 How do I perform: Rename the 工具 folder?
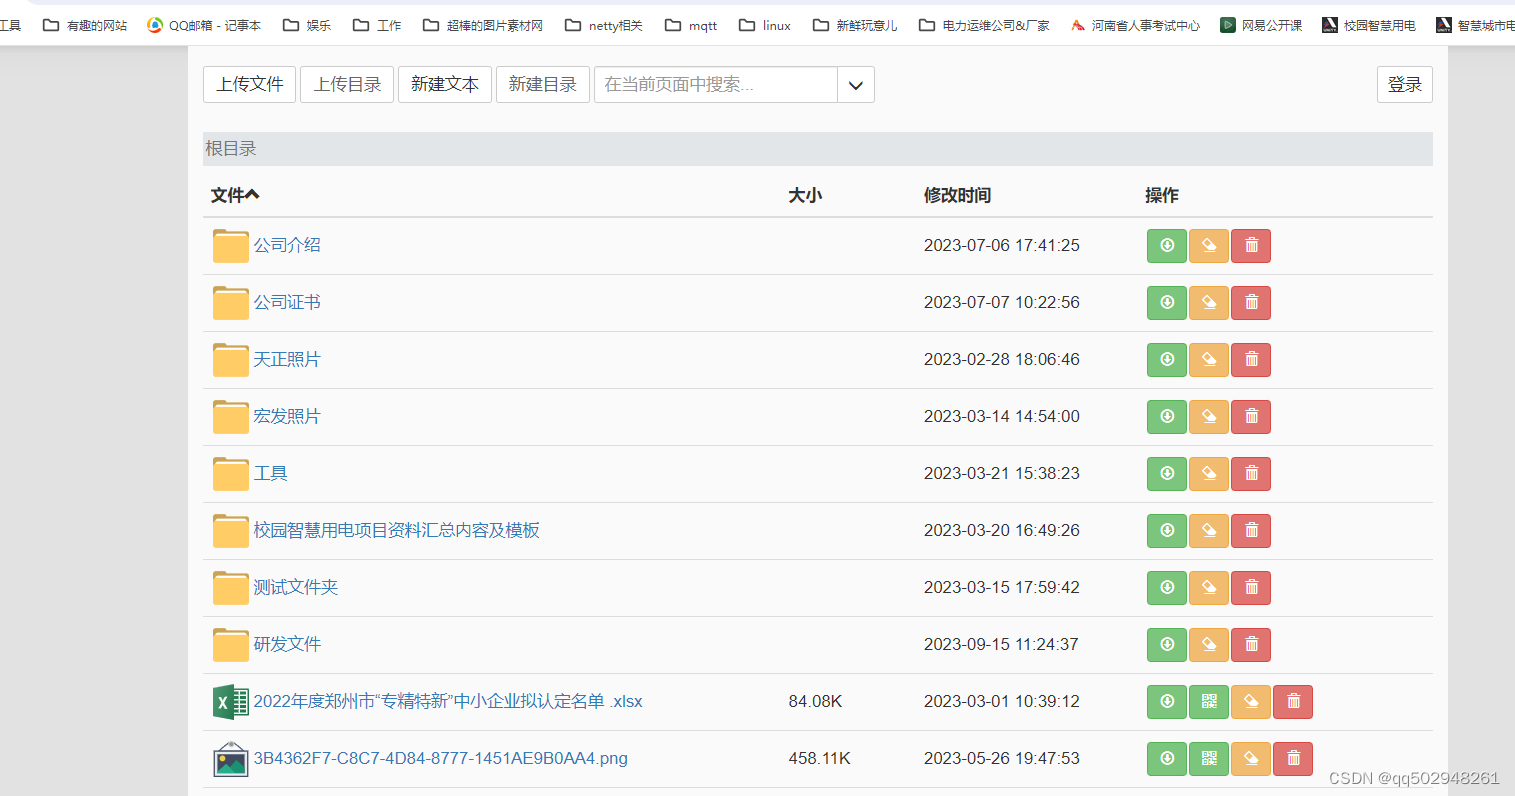tap(1208, 474)
